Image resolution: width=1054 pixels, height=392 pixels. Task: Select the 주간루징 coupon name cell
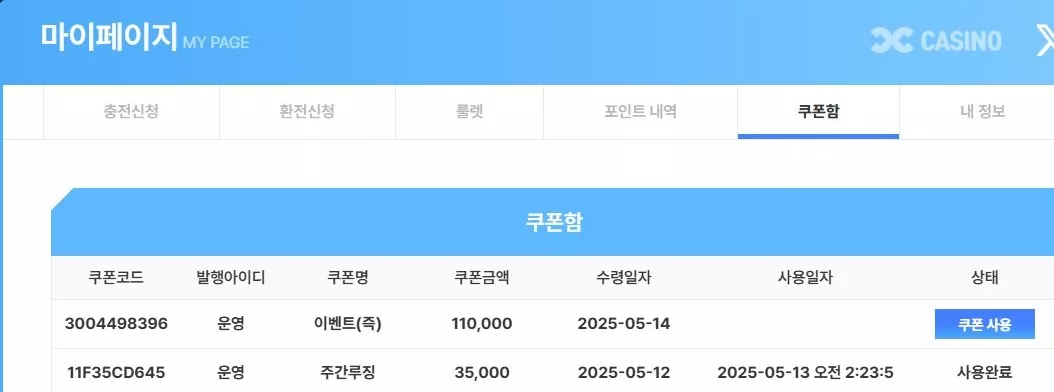348,373
